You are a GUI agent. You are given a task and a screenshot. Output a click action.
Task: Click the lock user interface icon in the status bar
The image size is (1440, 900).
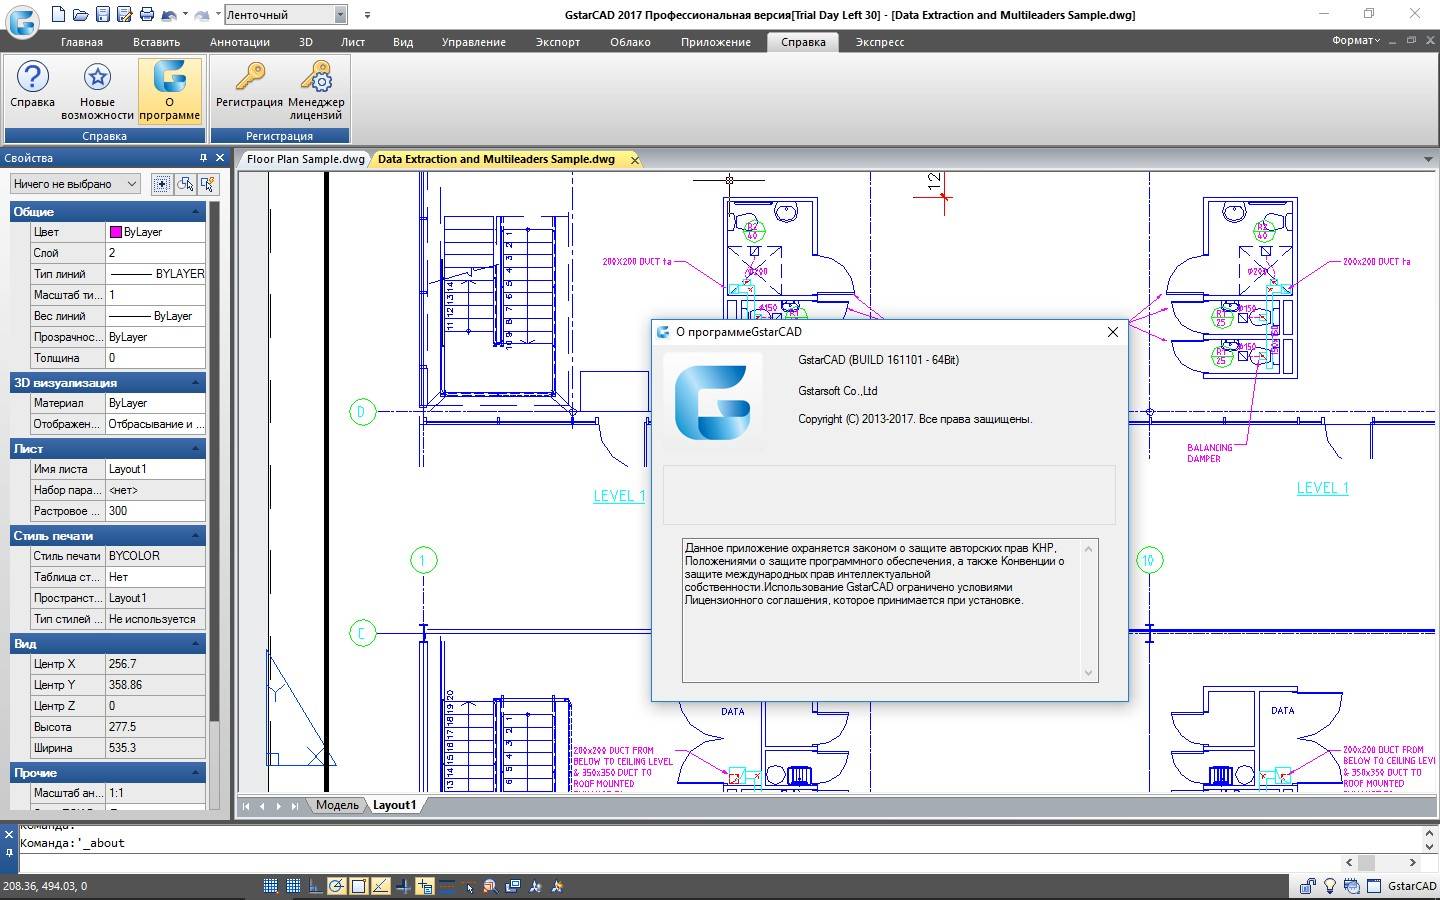click(x=1307, y=886)
